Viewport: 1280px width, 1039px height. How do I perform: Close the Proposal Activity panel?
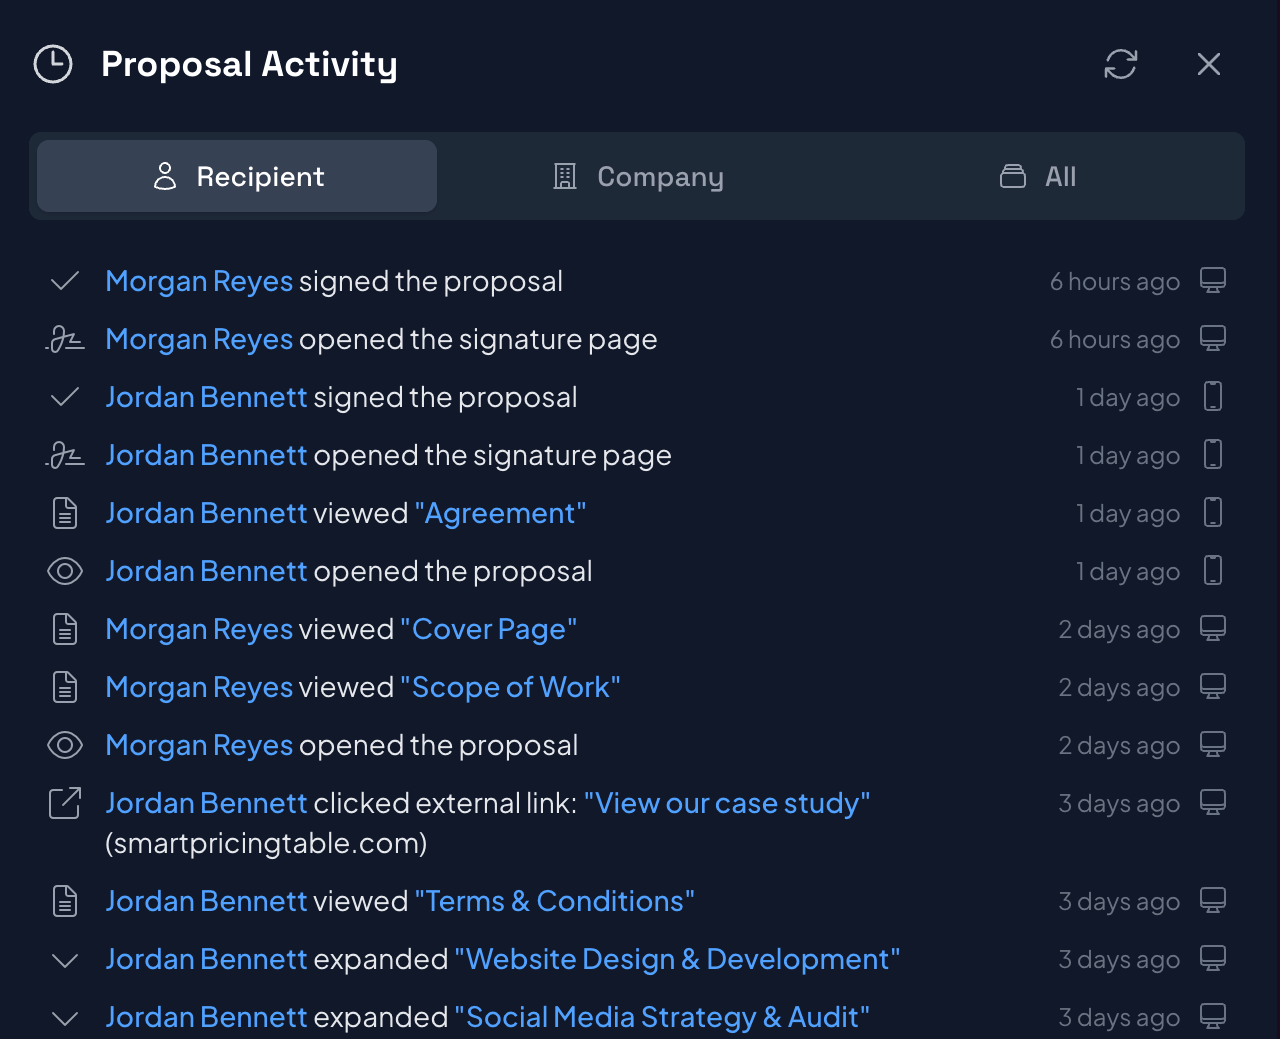pos(1208,64)
